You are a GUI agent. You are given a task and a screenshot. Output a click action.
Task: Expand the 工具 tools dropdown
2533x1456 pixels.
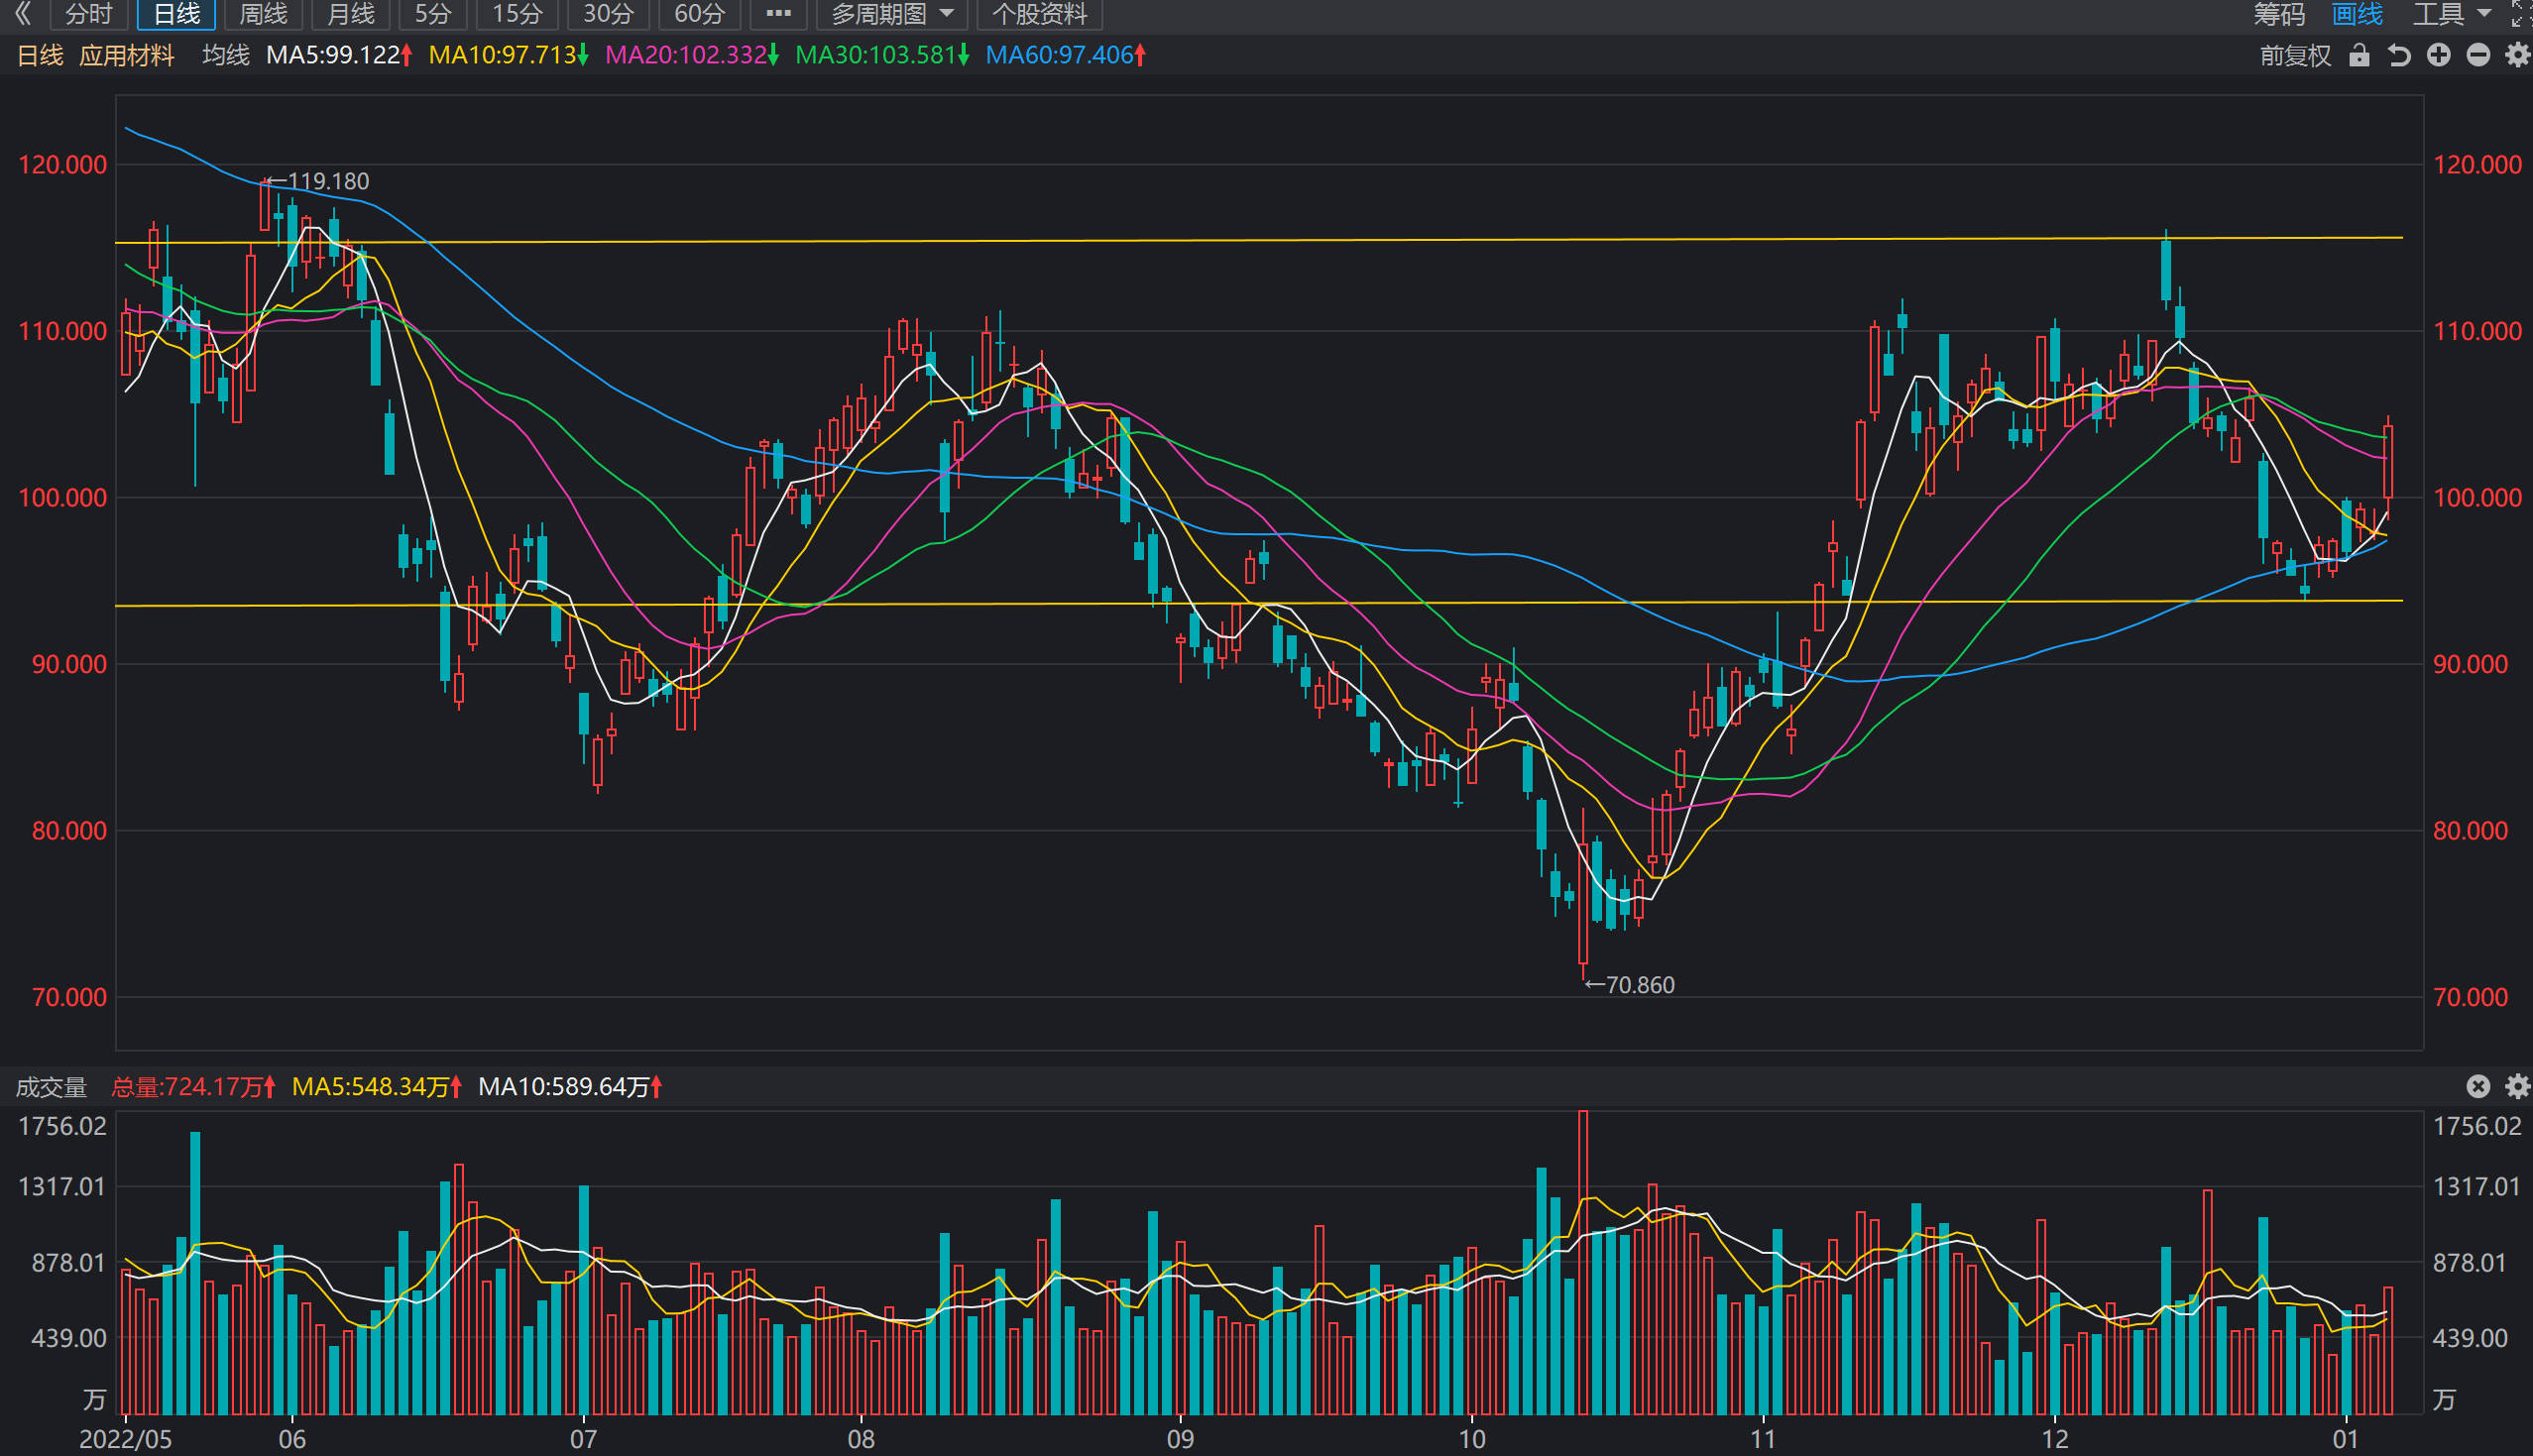click(x=2451, y=14)
